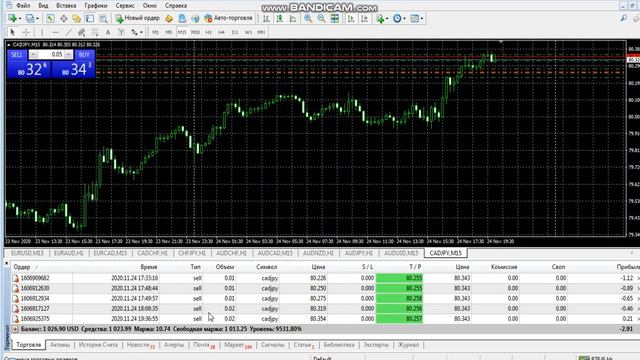Toggle the Terminal panel icon
Image resolution: width=640 pixels, height=360 pixels.
pos(90,18)
